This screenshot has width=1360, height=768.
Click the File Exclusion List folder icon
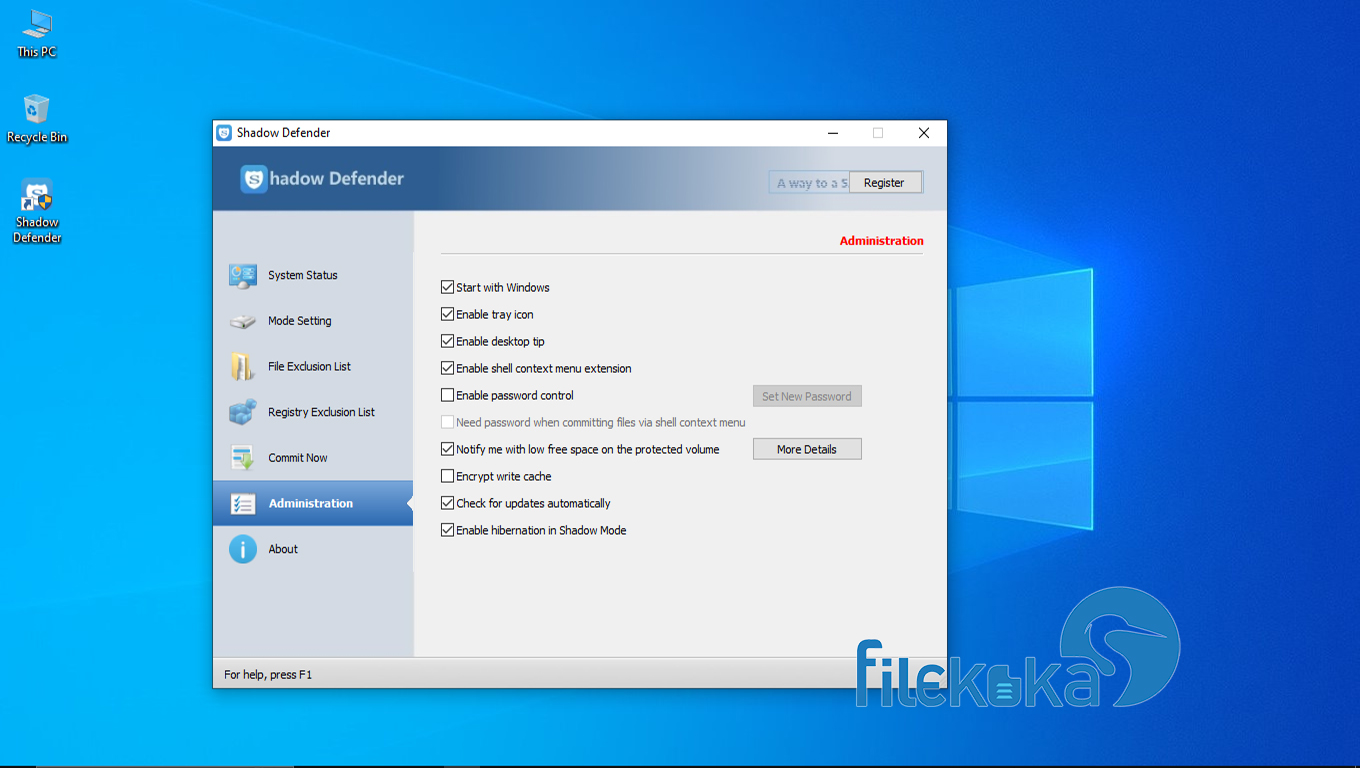(x=243, y=367)
